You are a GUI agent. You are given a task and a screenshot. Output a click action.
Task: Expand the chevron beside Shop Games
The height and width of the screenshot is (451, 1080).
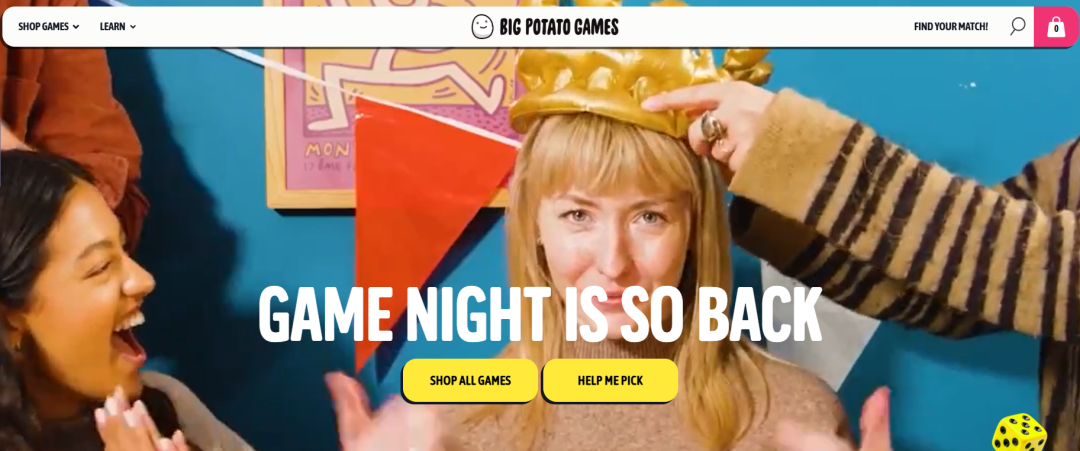pyautogui.click(x=76, y=27)
